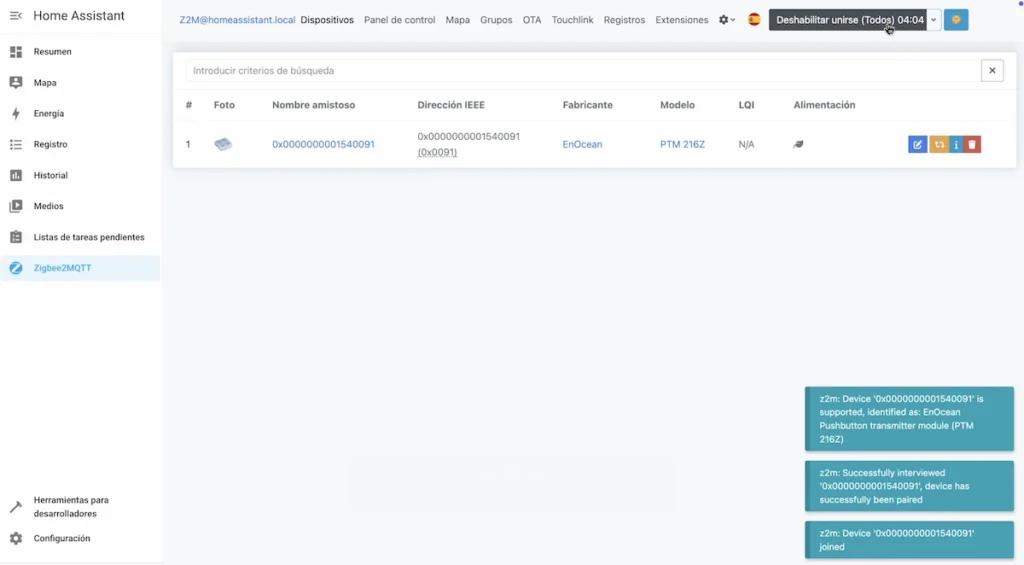Screen dimensions: 1024x565
Task: Click the blue rename device icon
Action: click(x=917, y=145)
